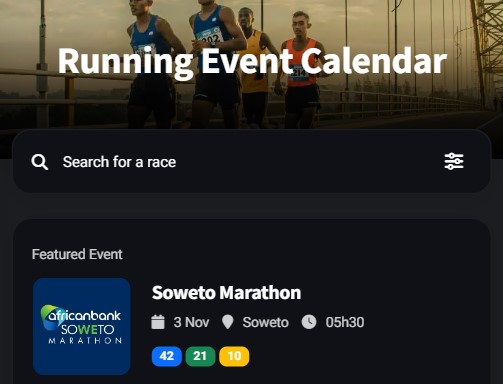
Task: Click the calendar icon beside 3 Nov
Action: click(158, 322)
